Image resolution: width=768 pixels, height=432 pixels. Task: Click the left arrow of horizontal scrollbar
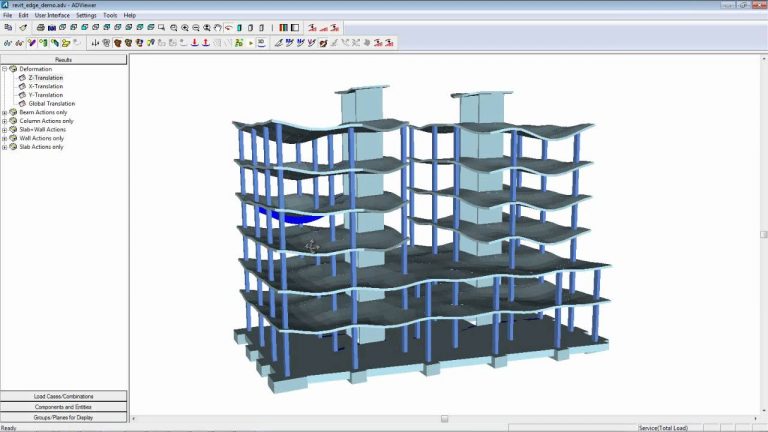coord(134,419)
